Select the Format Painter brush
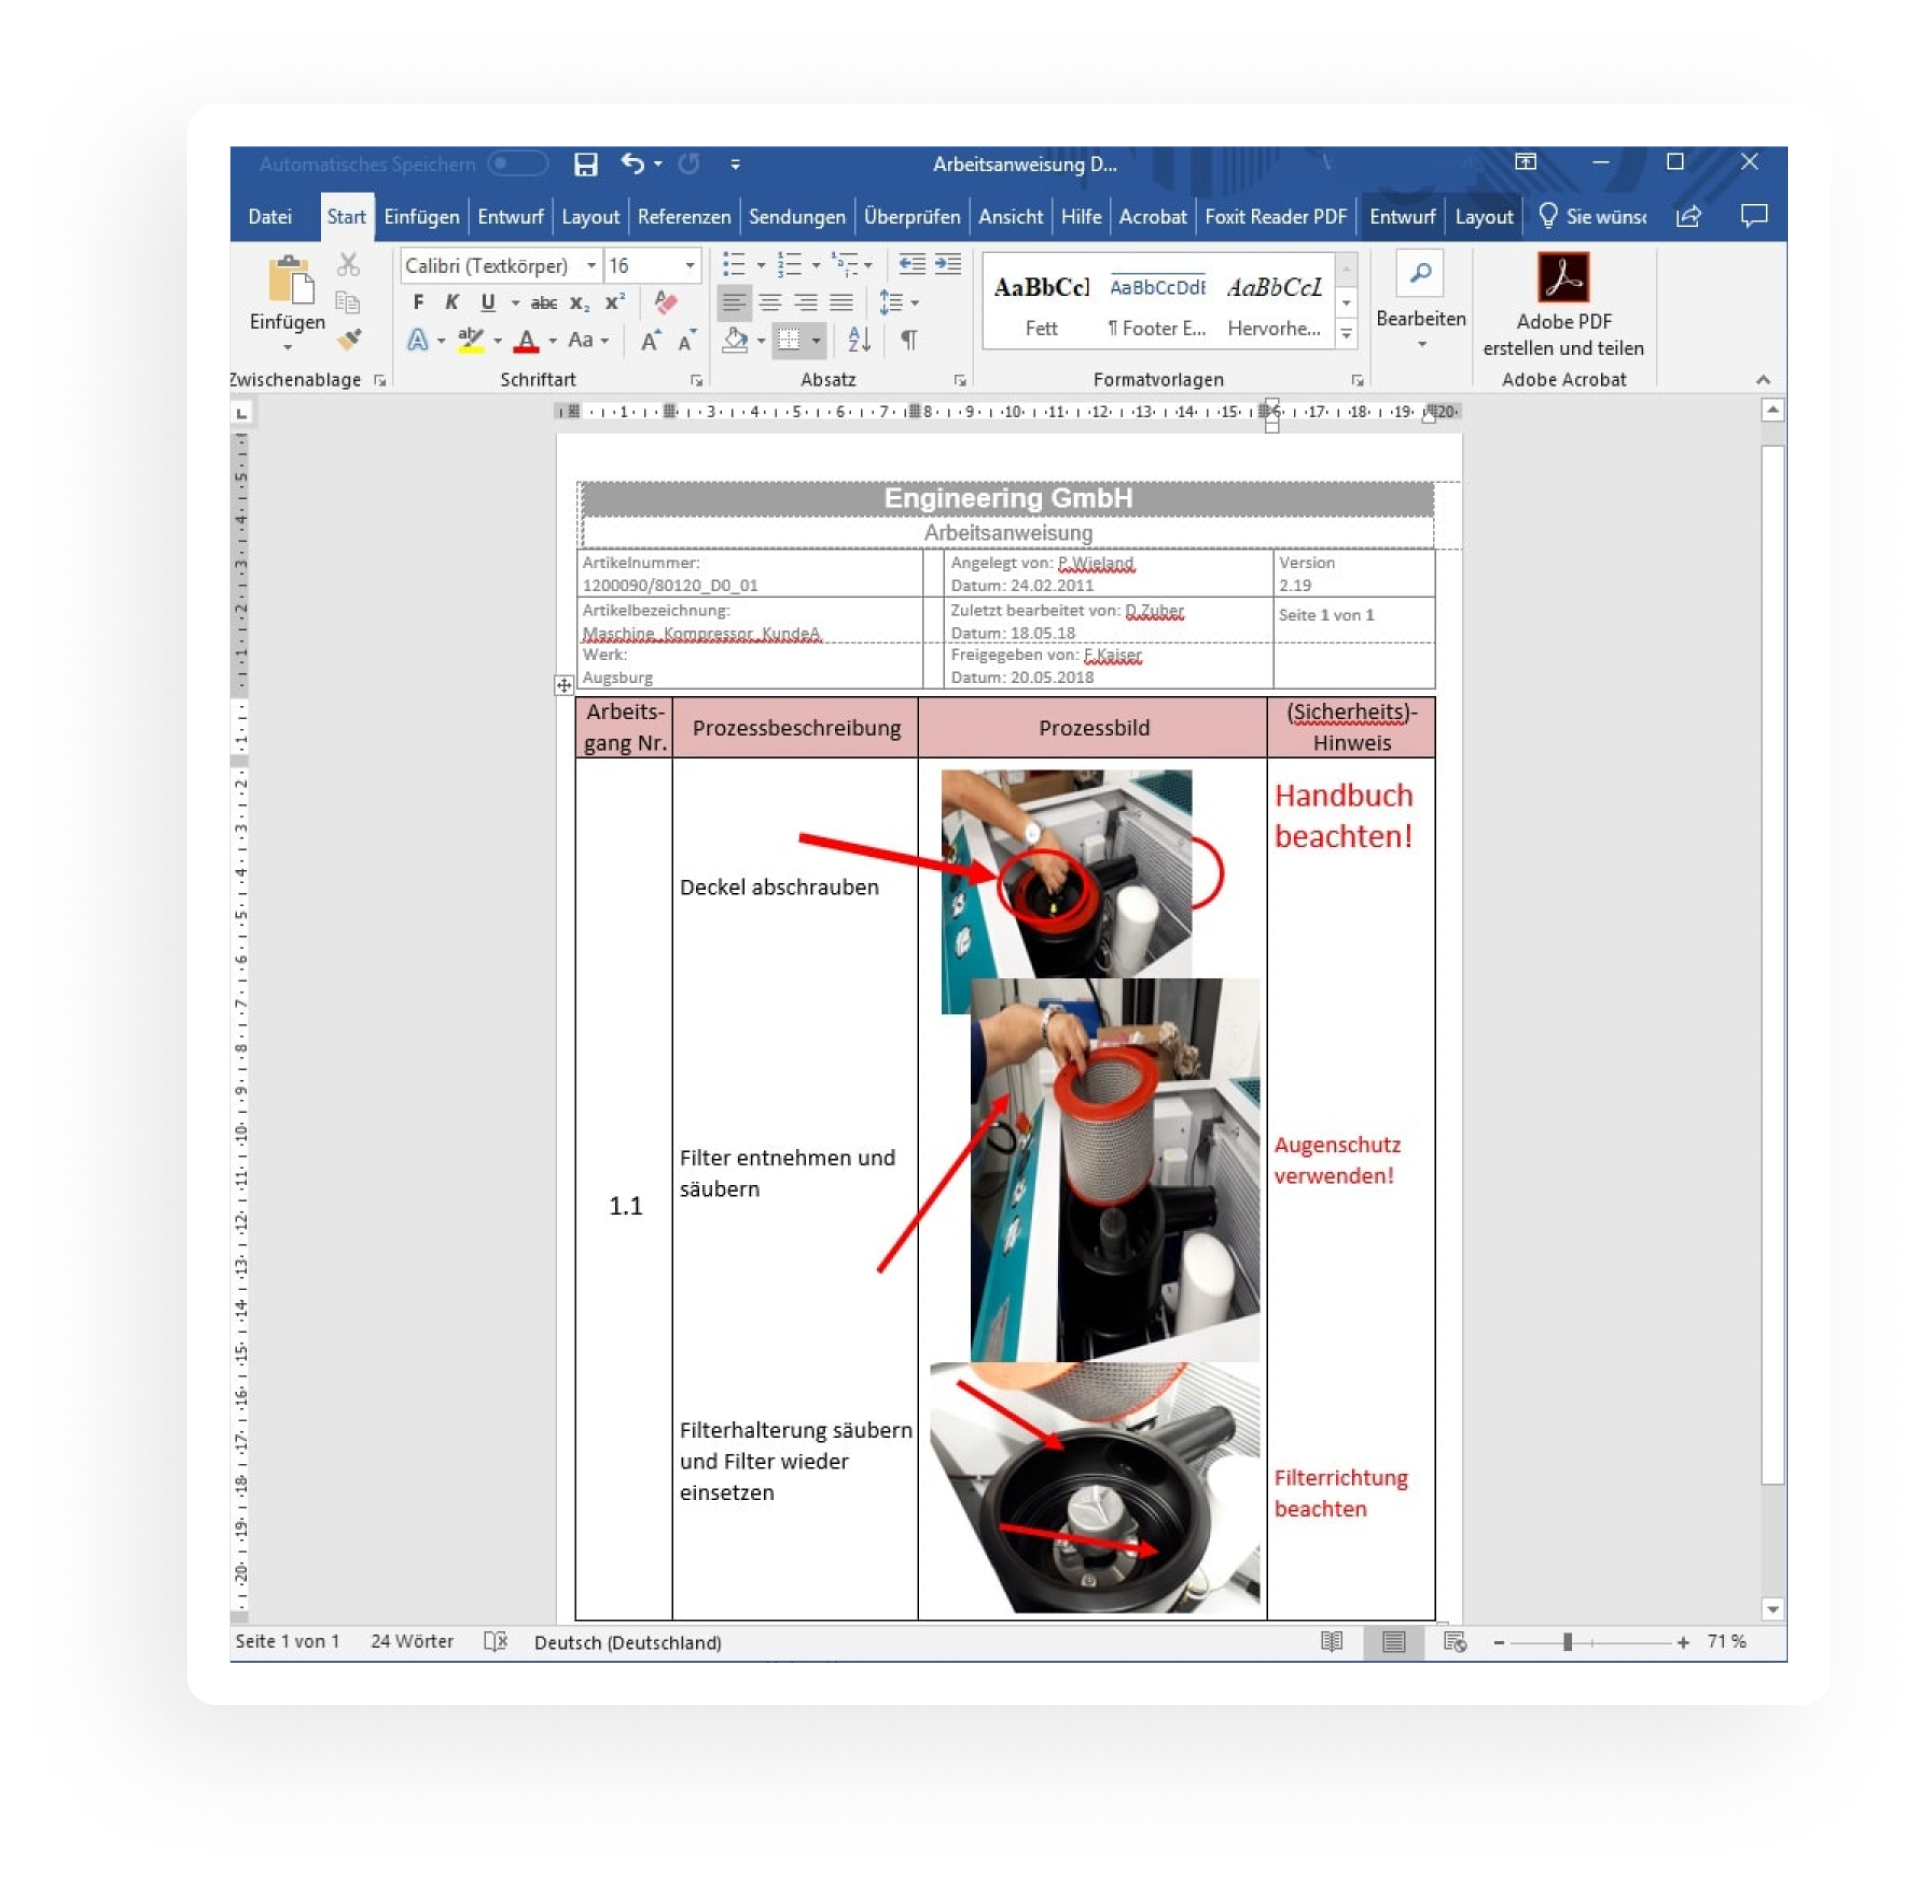The image size is (1930, 1887). click(x=348, y=340)
